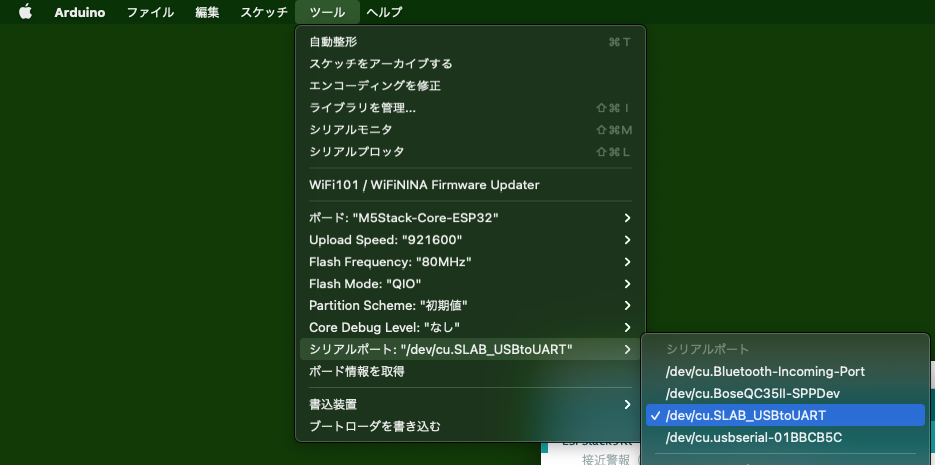Select /dev/cu.usbserial-01BBCB5C serial port
This screenshot has width=935, height=465.
point(785,437)
